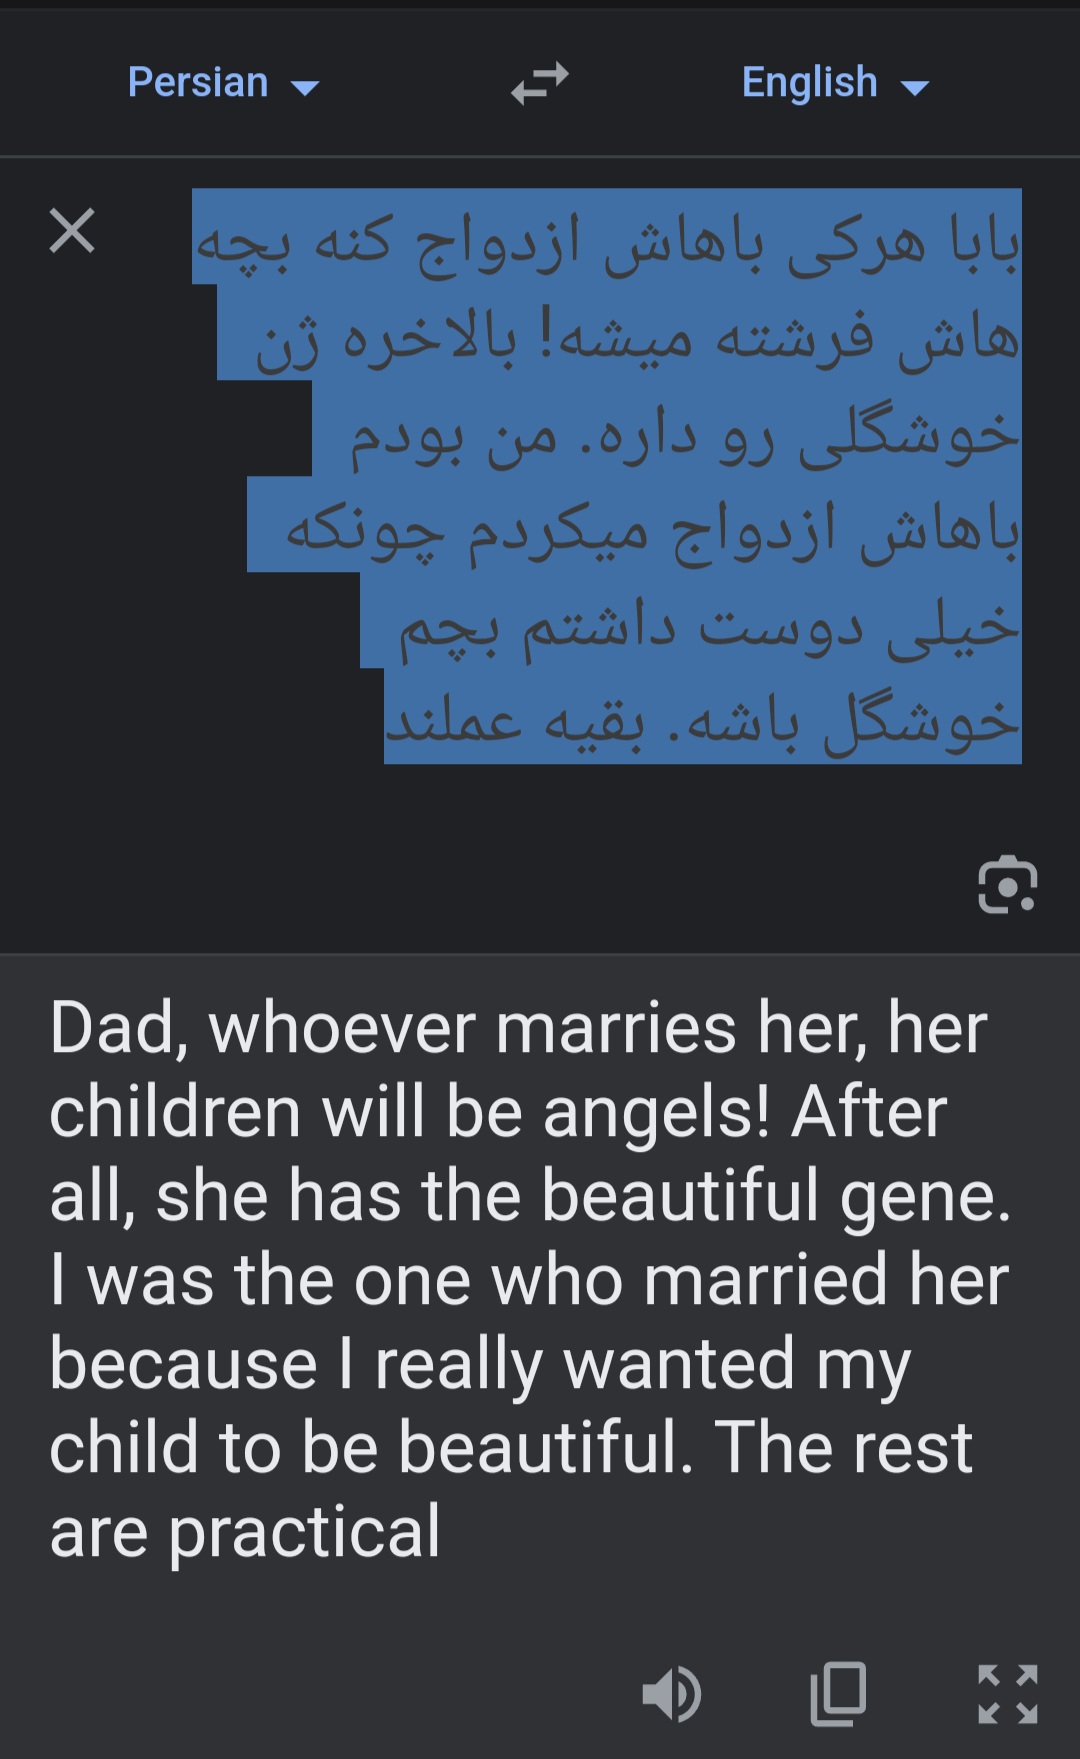Clear the Persian source text
This screenshot has width=1080, height=1759.
tap(72, 231)
